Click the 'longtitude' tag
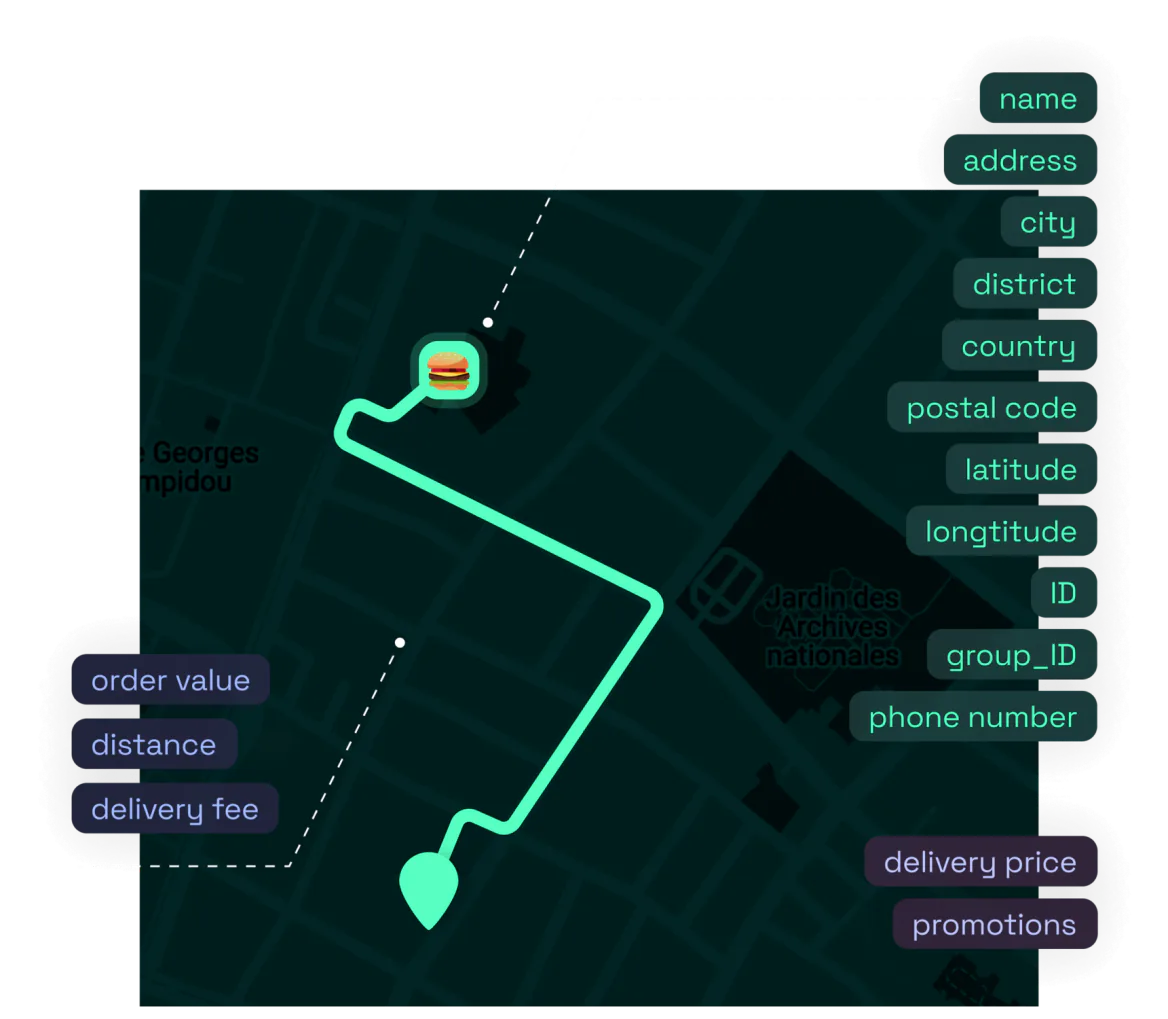 pos(1001,531)
